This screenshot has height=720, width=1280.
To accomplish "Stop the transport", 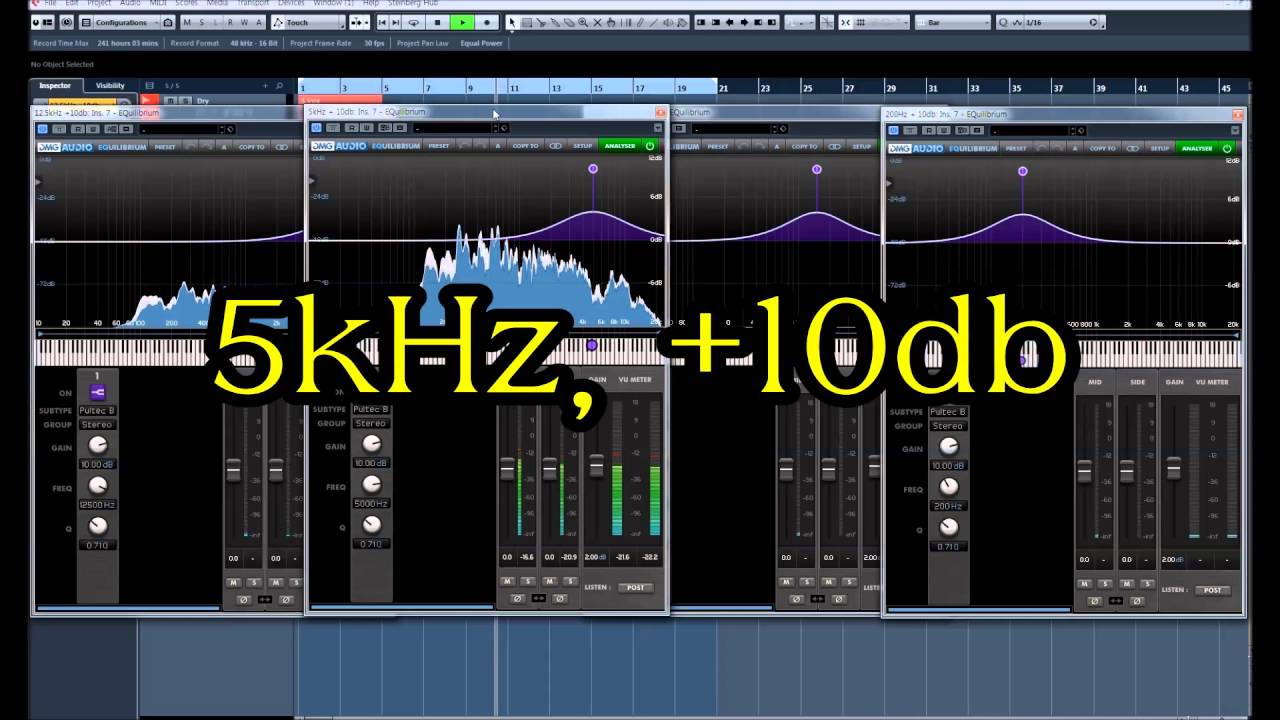I will click(437, 22).
